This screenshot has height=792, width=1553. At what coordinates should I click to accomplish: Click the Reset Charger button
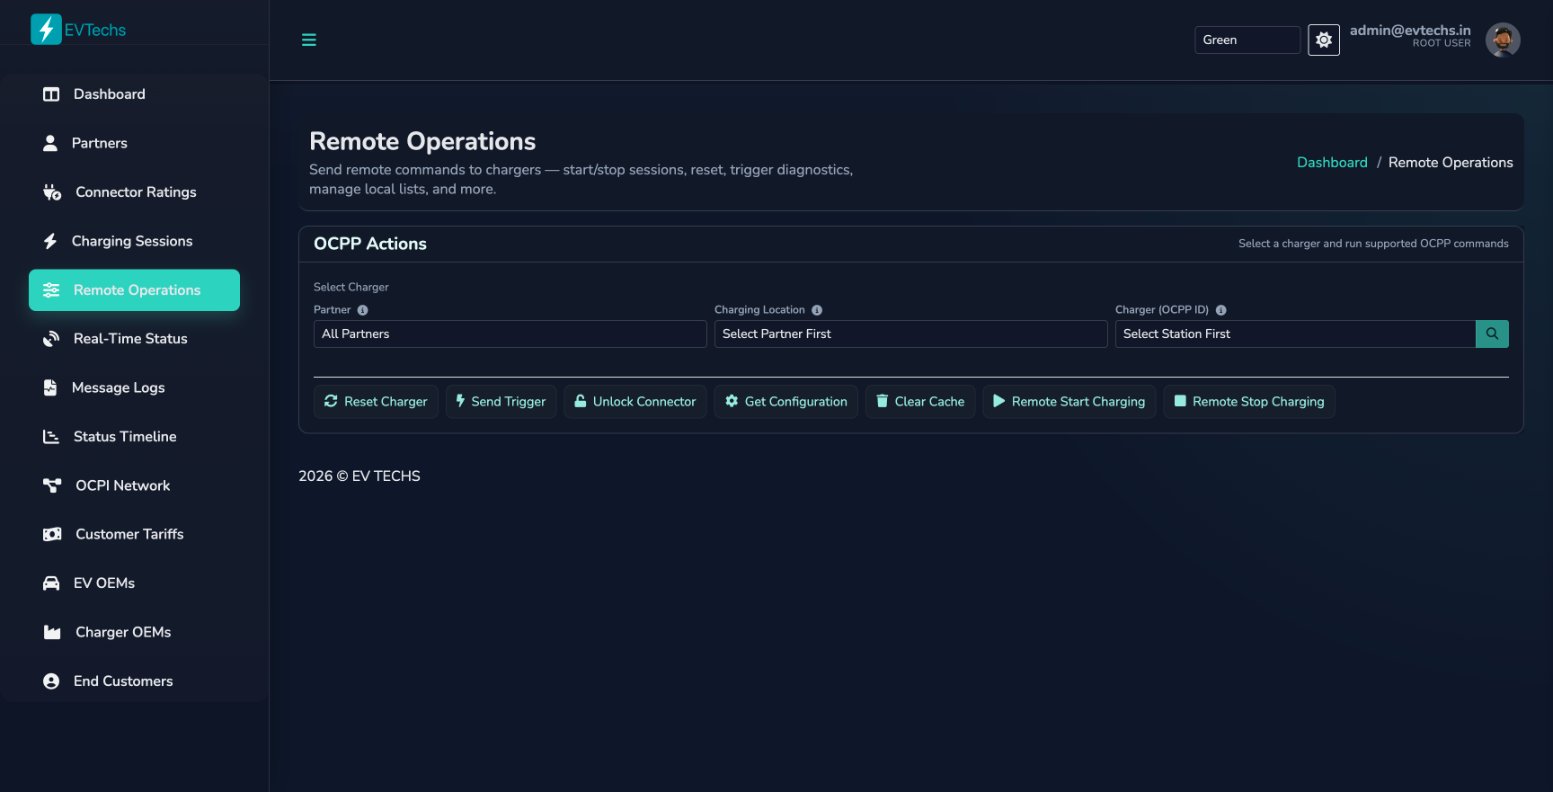[x=375, y=401]
